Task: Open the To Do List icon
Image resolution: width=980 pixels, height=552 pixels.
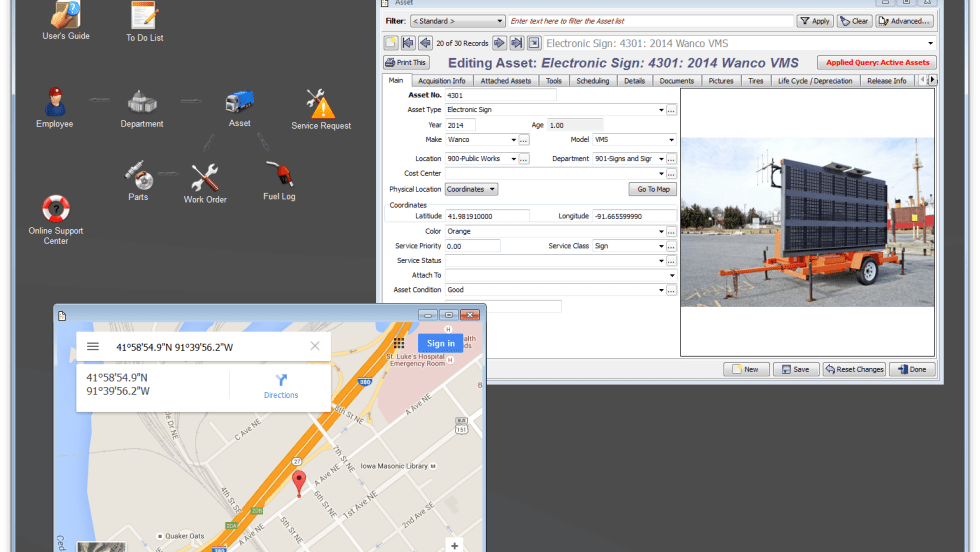Action: (144, 16)
